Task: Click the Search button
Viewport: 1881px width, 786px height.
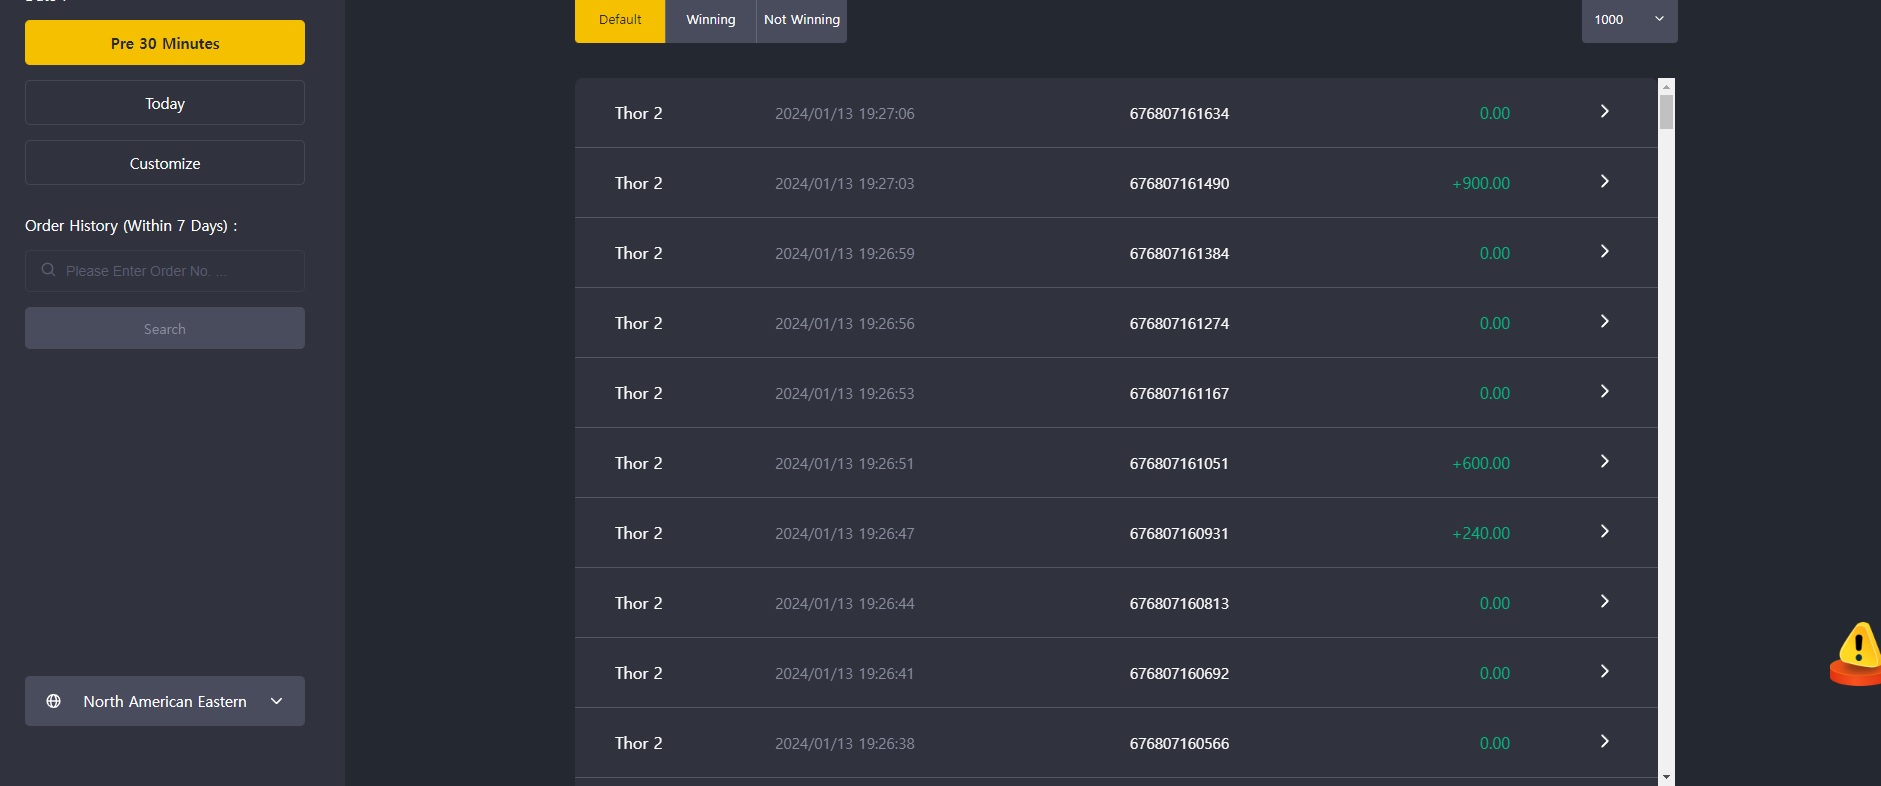Action: pos(165,329)
